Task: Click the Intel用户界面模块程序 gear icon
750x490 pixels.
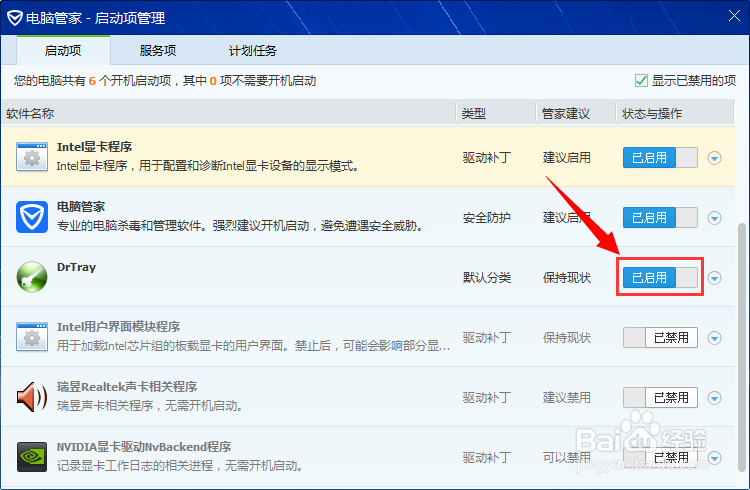Action: pos(32,337)
